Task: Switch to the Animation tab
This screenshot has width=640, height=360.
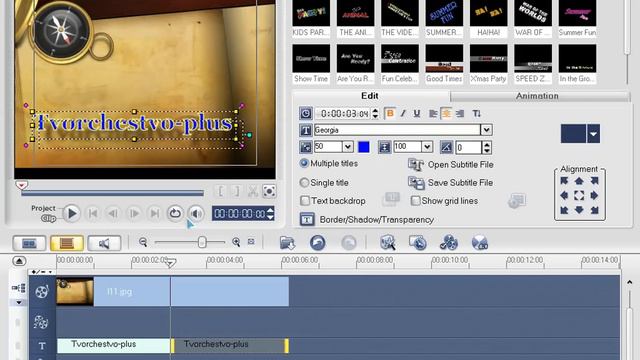Action: pos(537,96)
